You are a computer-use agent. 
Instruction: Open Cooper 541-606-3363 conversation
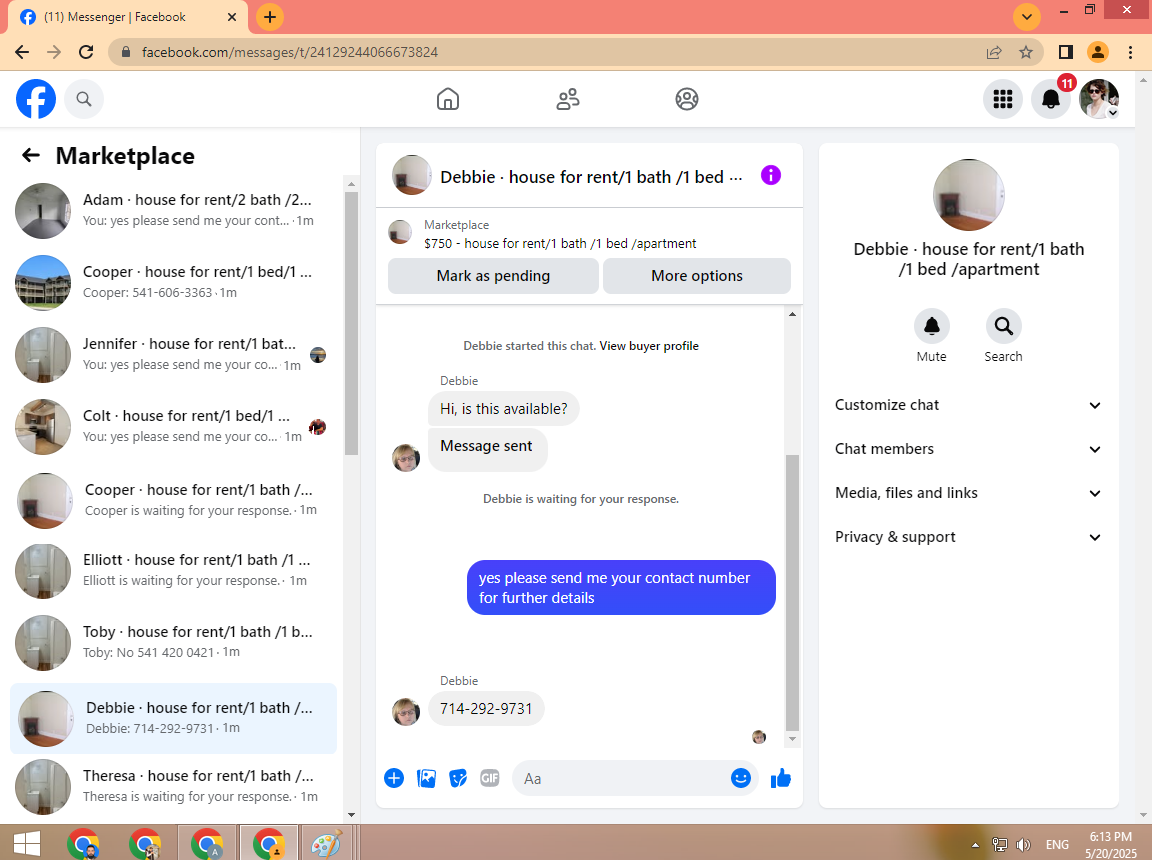173,282
